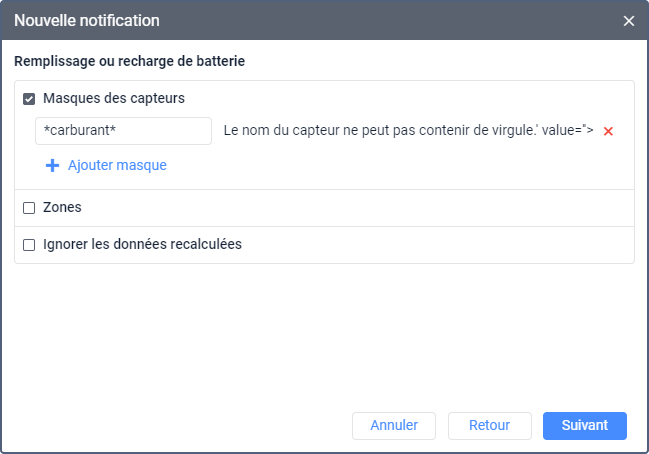Remove the *carburant* mask with red X
This screenshot has height=454, width=649.
pos(608,132)
